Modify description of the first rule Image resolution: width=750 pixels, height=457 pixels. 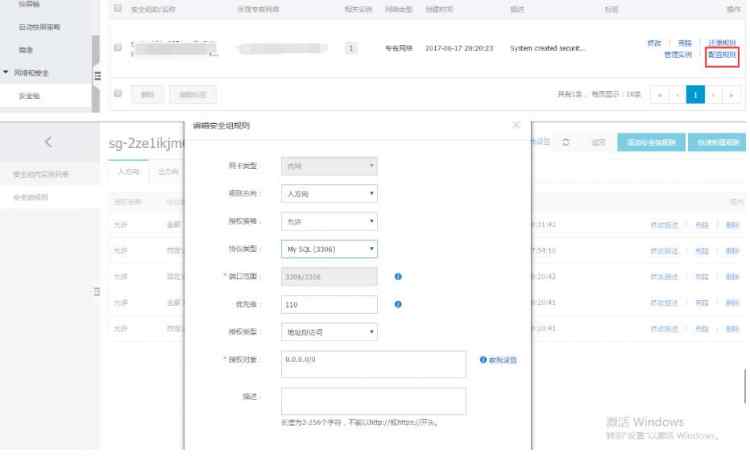(x=664, y=224)
